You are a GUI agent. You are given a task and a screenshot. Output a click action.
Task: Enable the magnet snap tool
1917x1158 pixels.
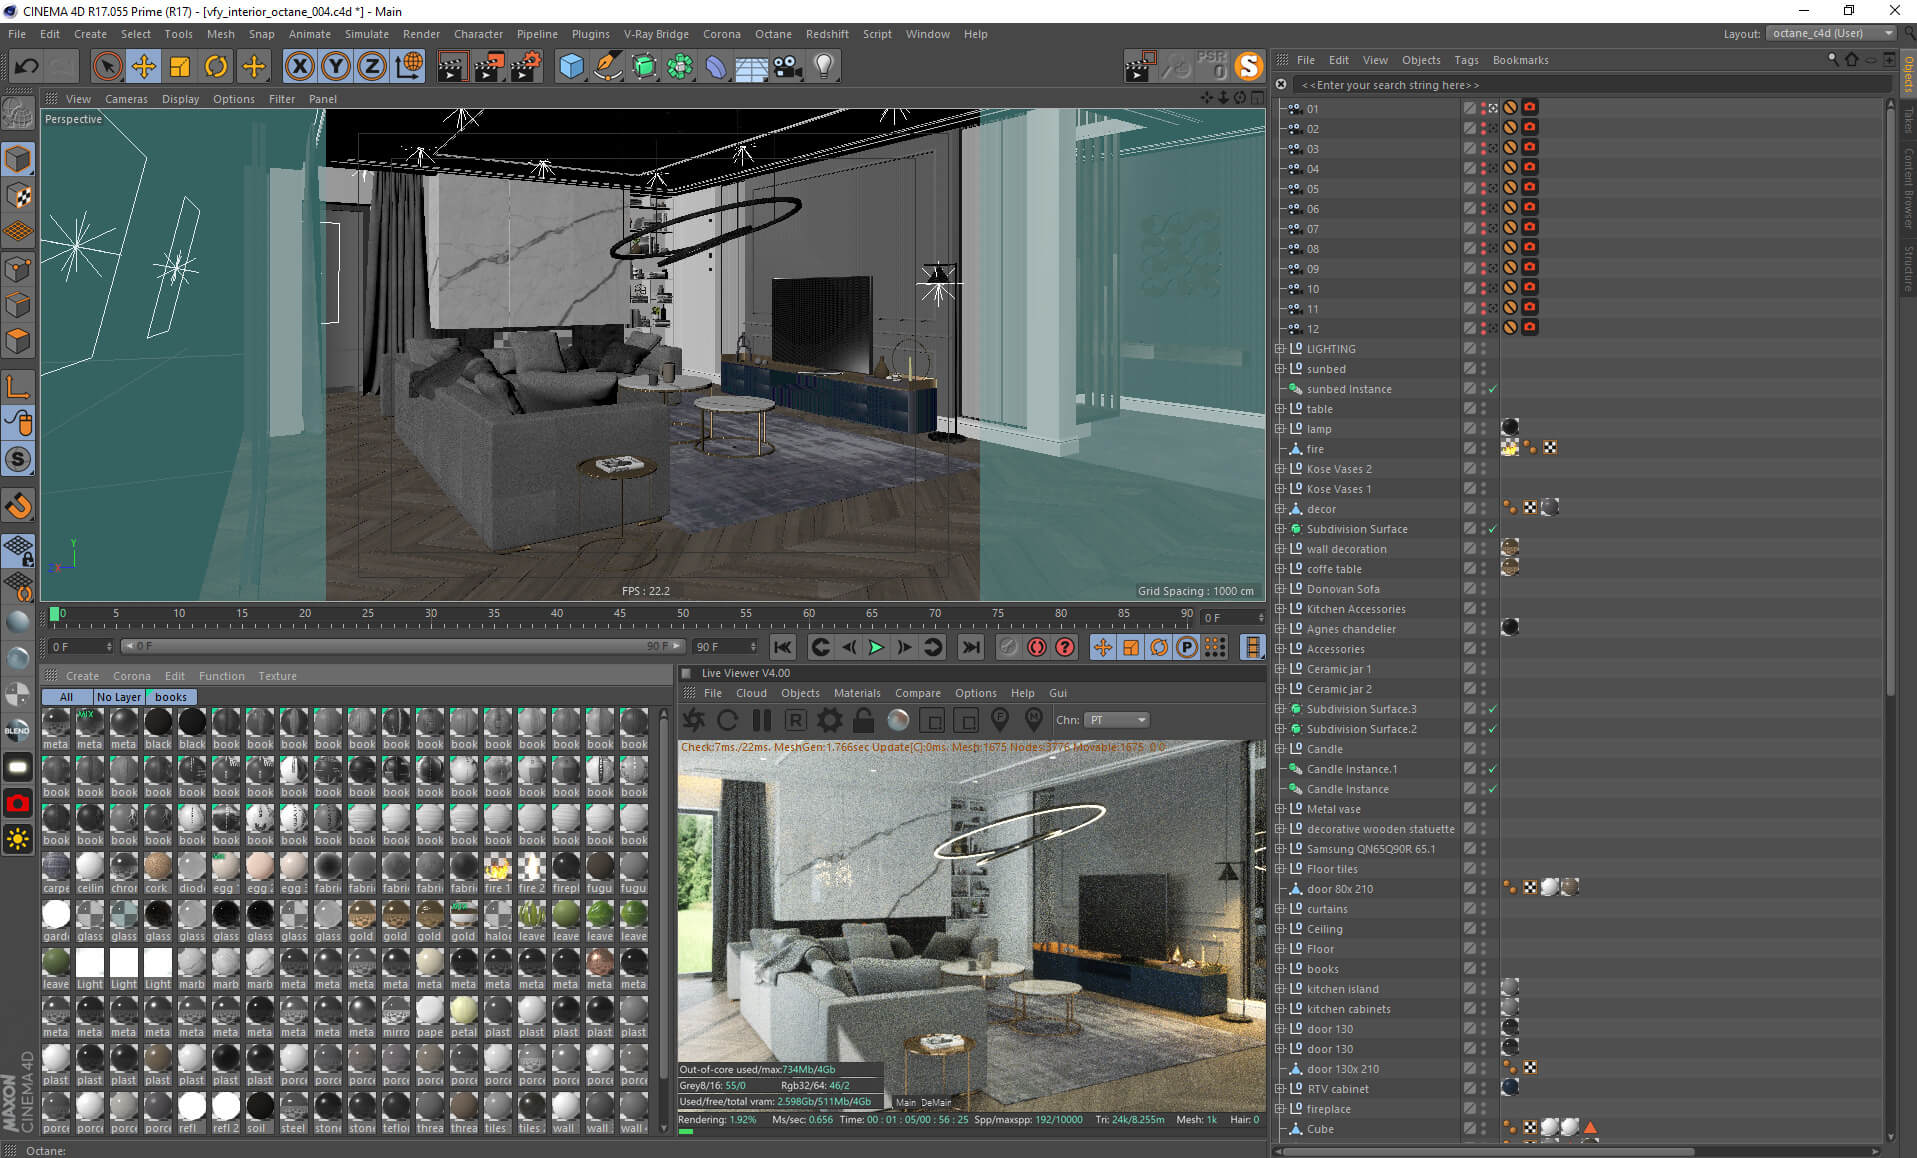[x=19, y=506]
